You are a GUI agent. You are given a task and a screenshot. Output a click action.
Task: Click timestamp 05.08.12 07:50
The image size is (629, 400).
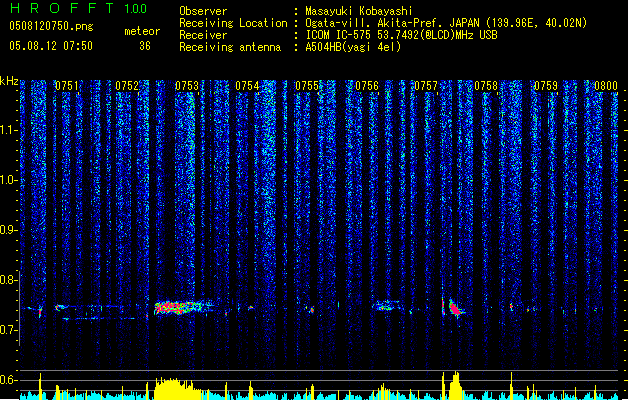click(51, 46)
